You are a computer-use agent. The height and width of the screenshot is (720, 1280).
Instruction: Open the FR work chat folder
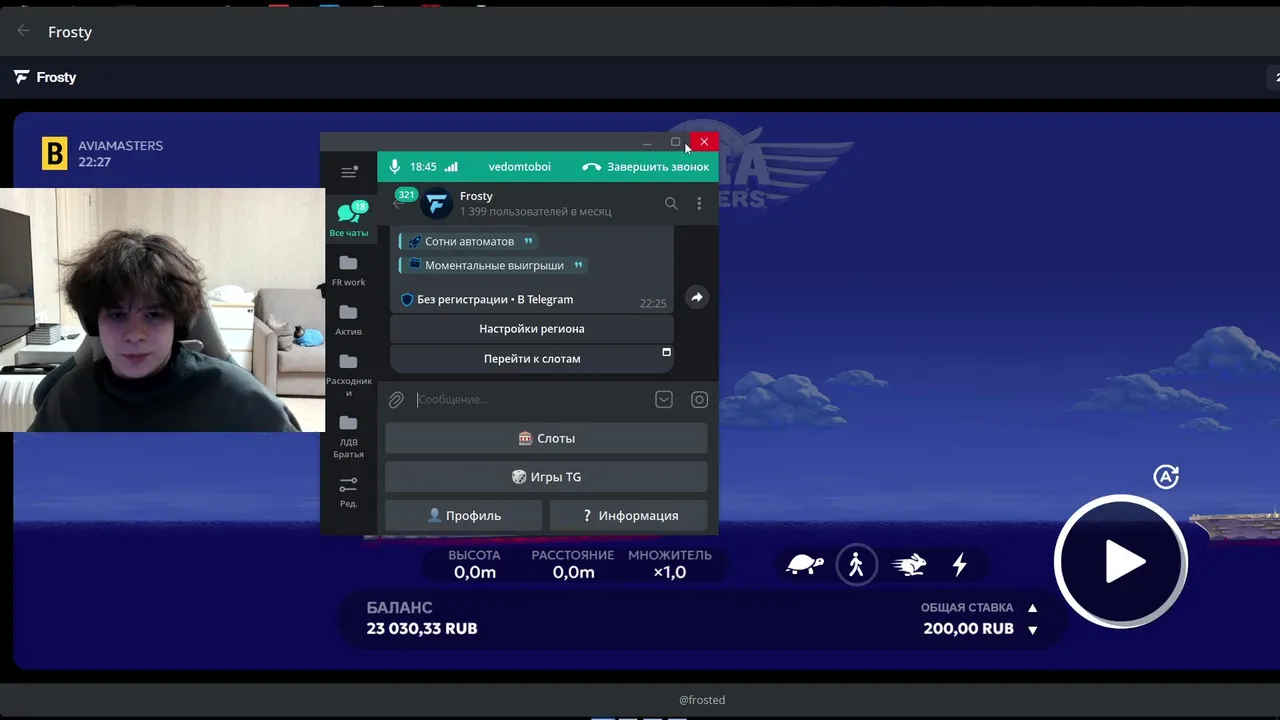[x=349, y=270]
